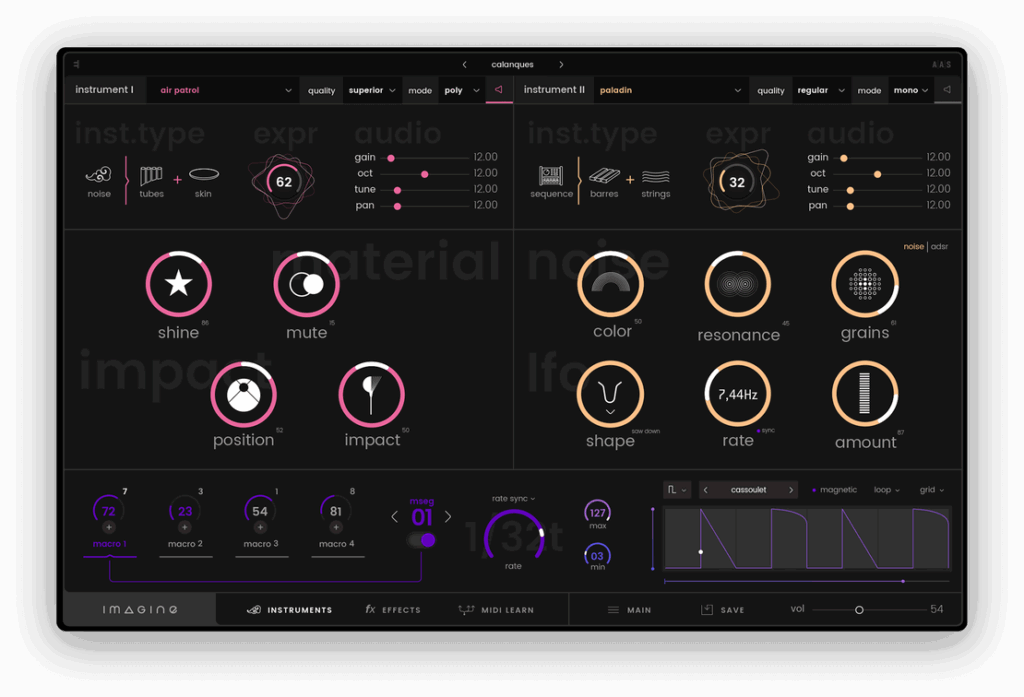
Task: Select the resonance rings knob
Action: (x=738, y=284)
